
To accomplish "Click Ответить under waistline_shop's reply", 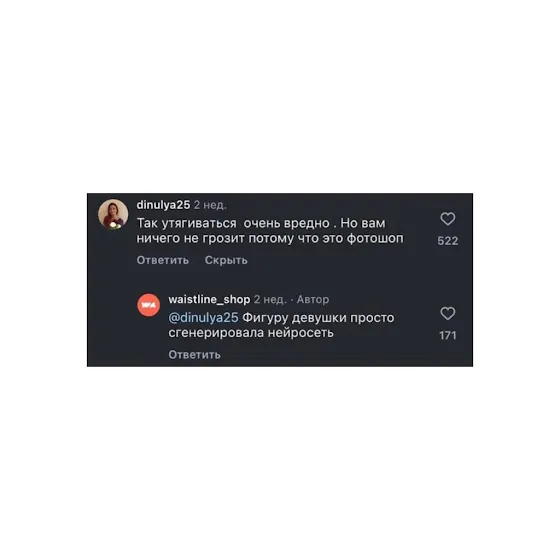I will pos(194,355).
